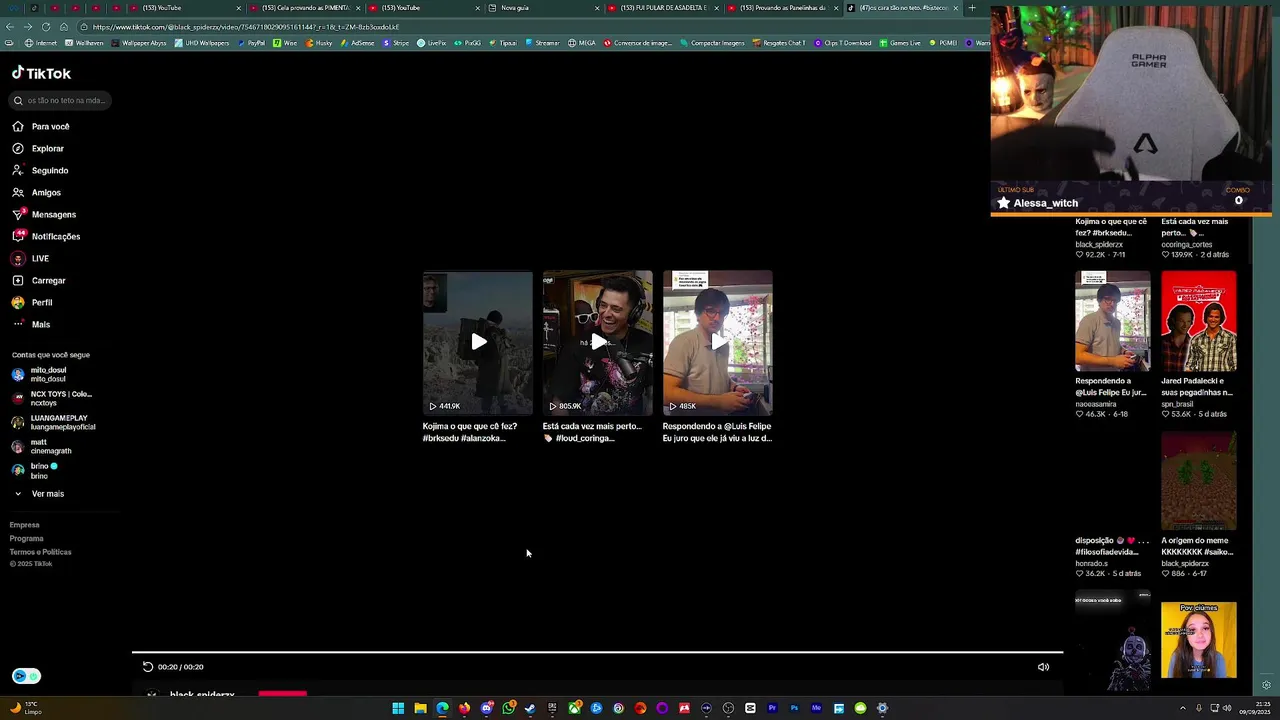Open the PayPal bookmark
1280x720 pixels.
[x=250, y=43]
